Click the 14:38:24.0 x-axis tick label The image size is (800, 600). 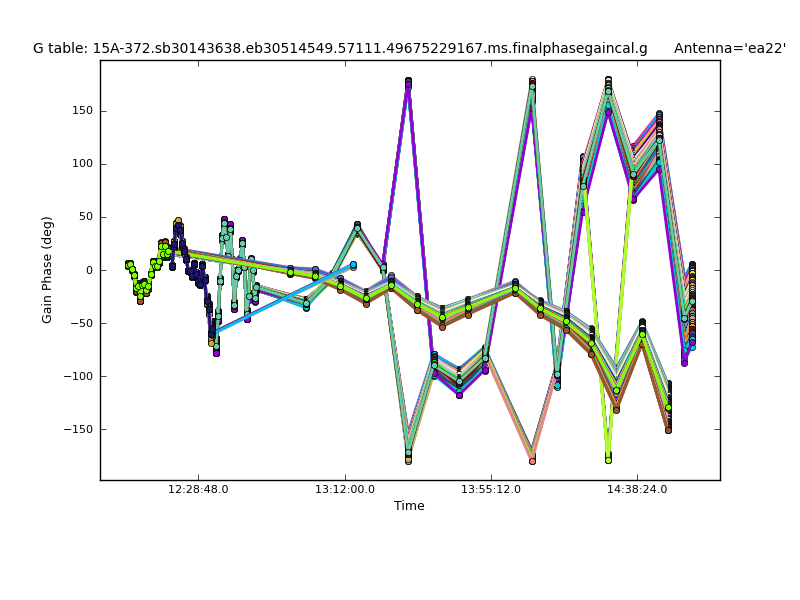click(x=638, y=490)
